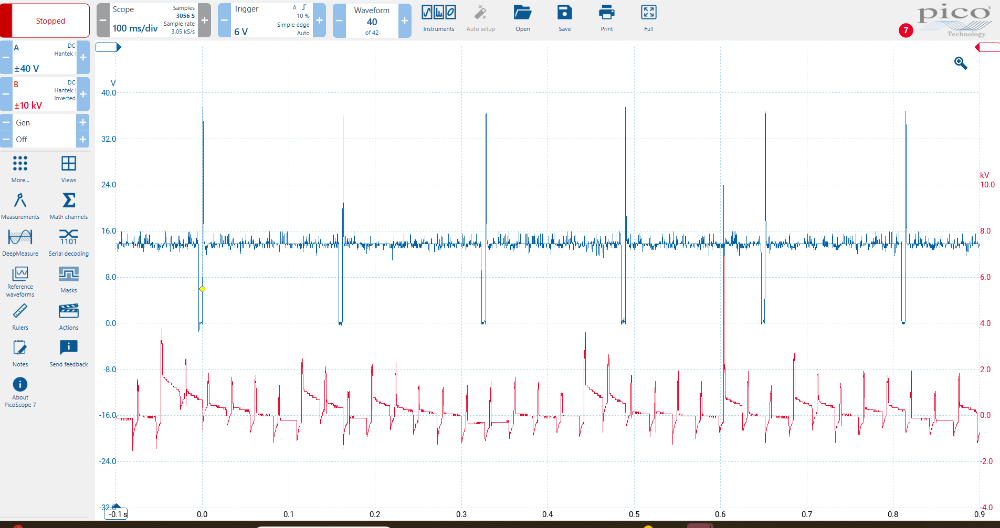Open the Masks tool
Screen dimensions: 1000x528
pyautogui.click(x=69, y=277)
